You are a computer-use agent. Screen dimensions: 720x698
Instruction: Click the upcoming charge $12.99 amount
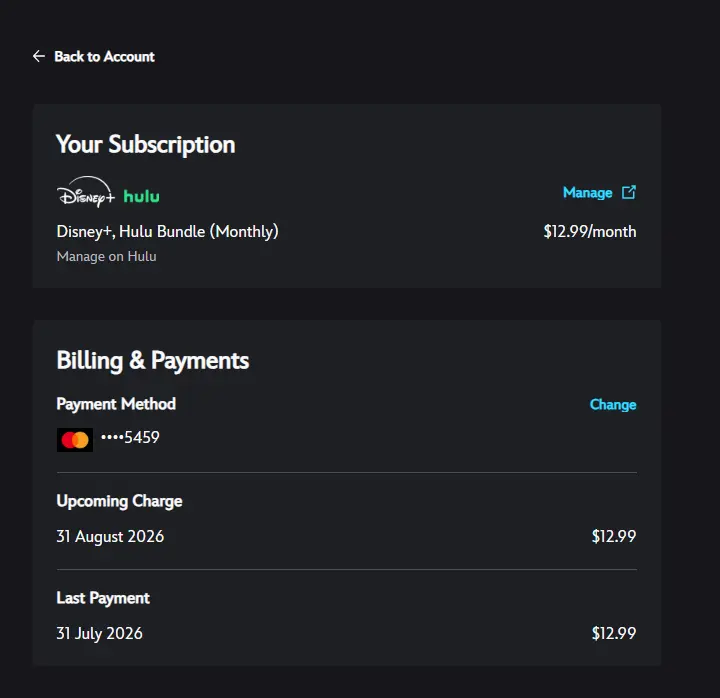pyautogui.click(x=613, y=536)
